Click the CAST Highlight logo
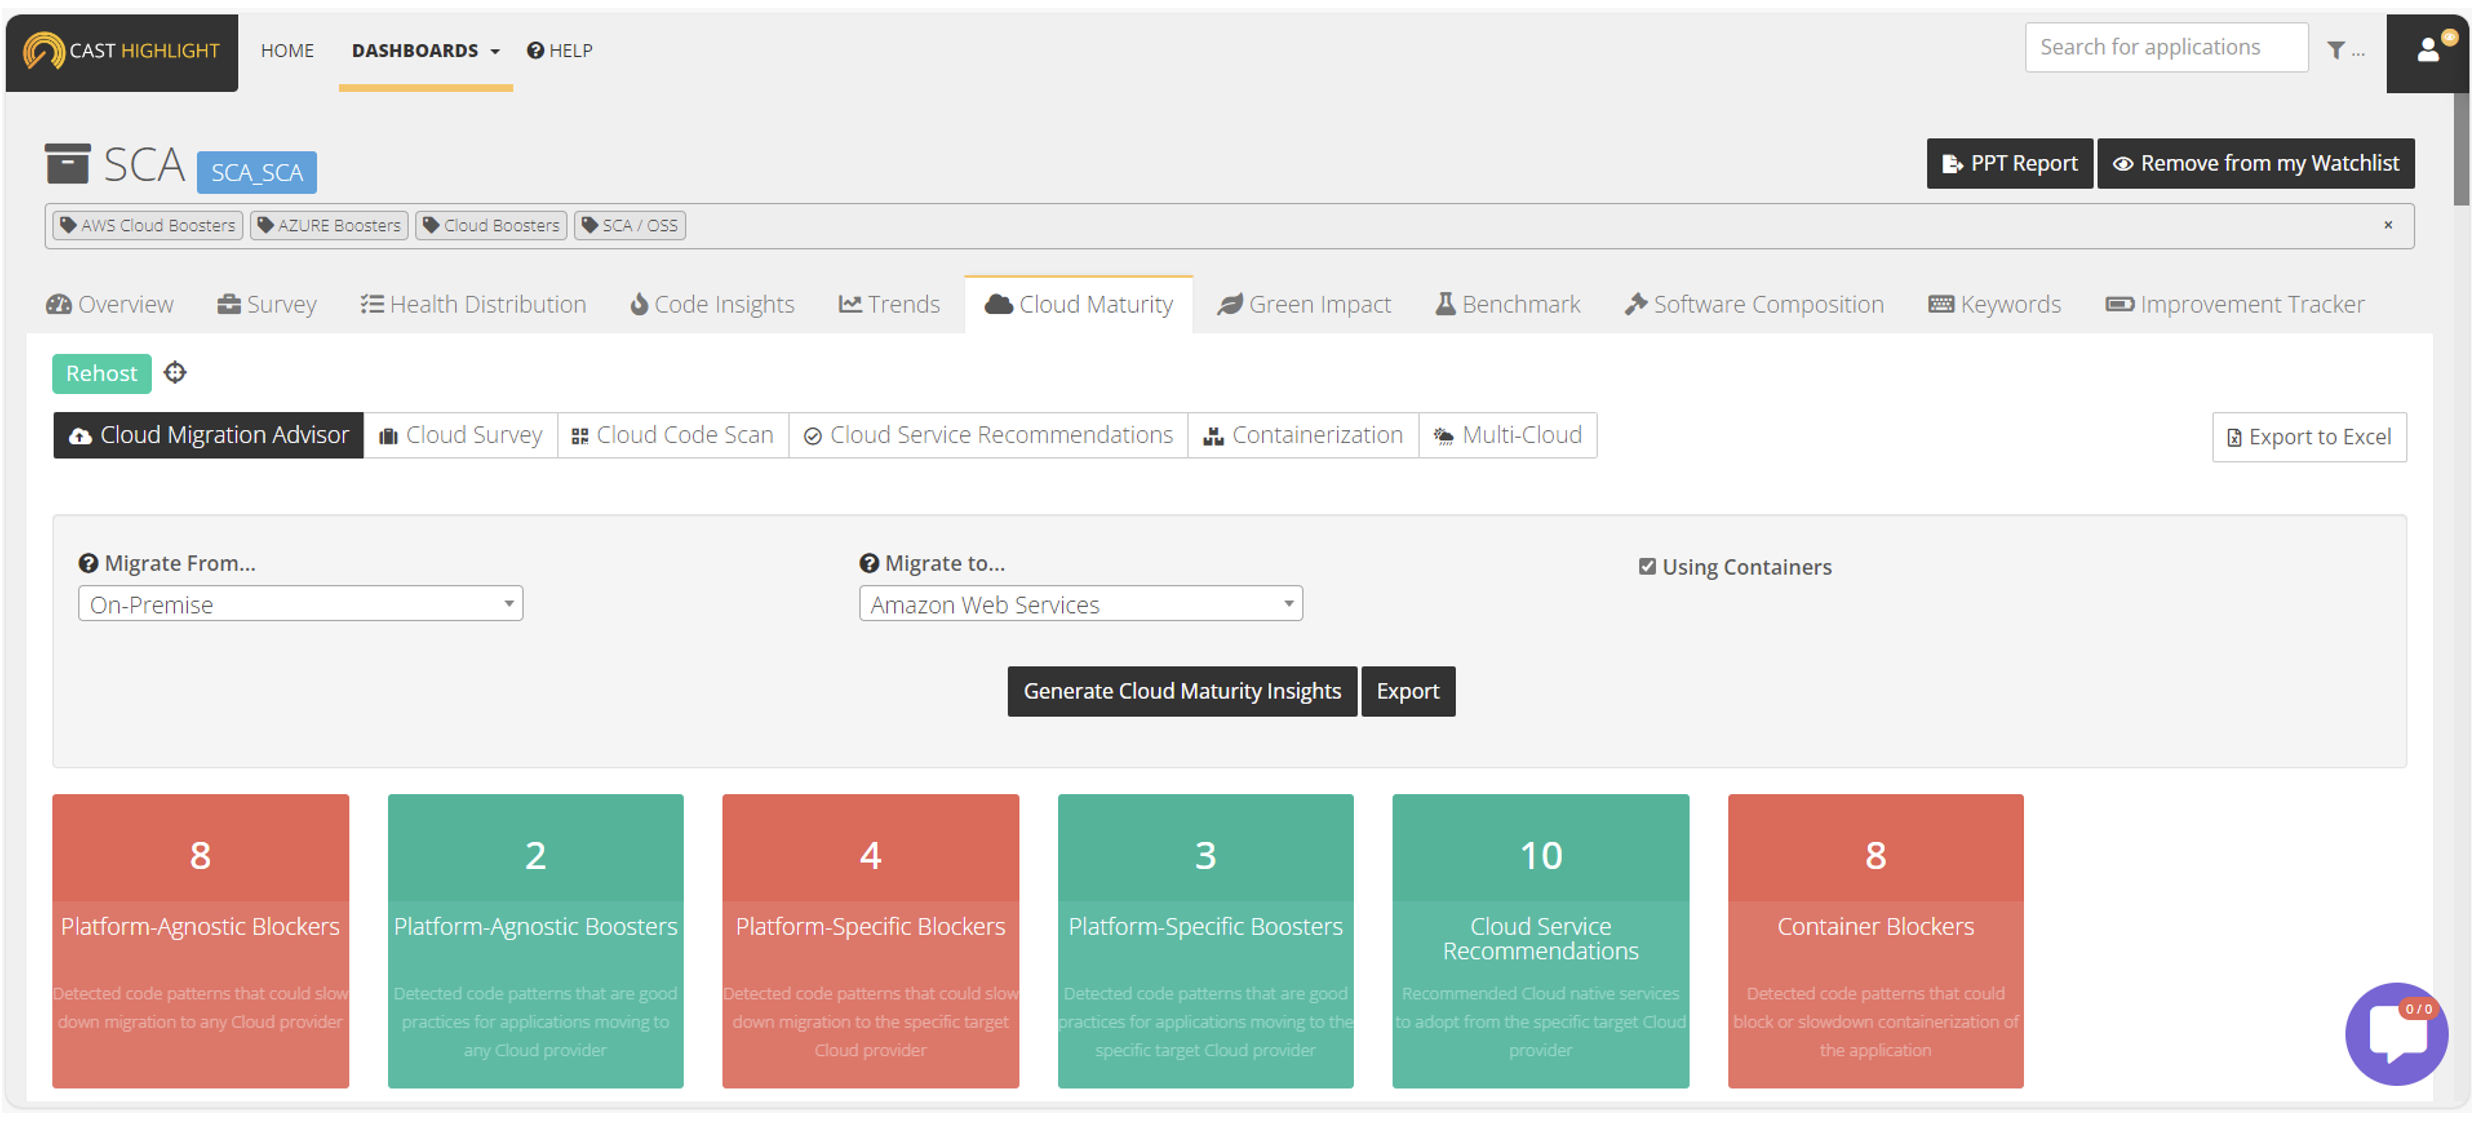The height and width of the screenshot is (1126, 2482). click(x=121, y=51)
